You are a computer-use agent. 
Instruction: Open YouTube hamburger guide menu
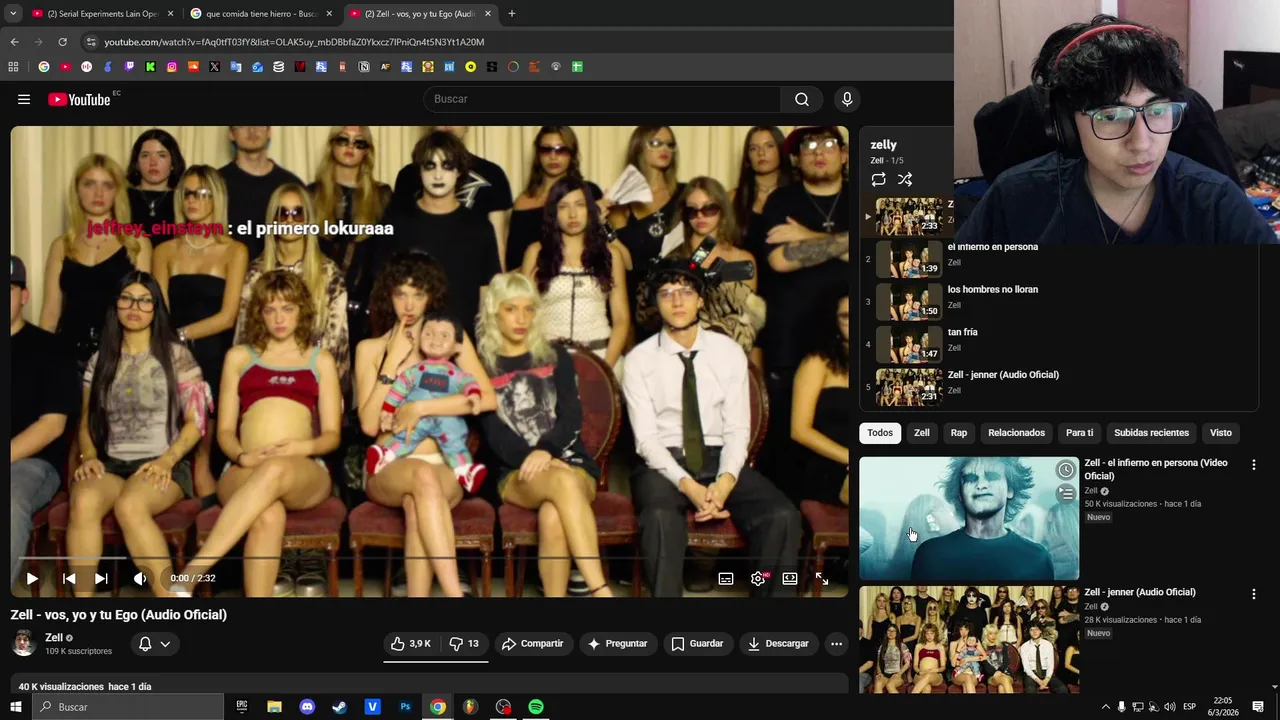(24, 99)
